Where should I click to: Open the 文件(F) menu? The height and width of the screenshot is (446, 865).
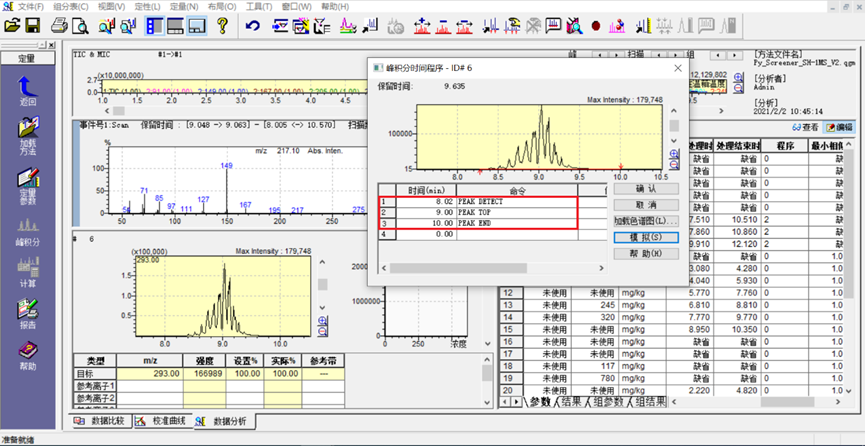pos(30,6)
